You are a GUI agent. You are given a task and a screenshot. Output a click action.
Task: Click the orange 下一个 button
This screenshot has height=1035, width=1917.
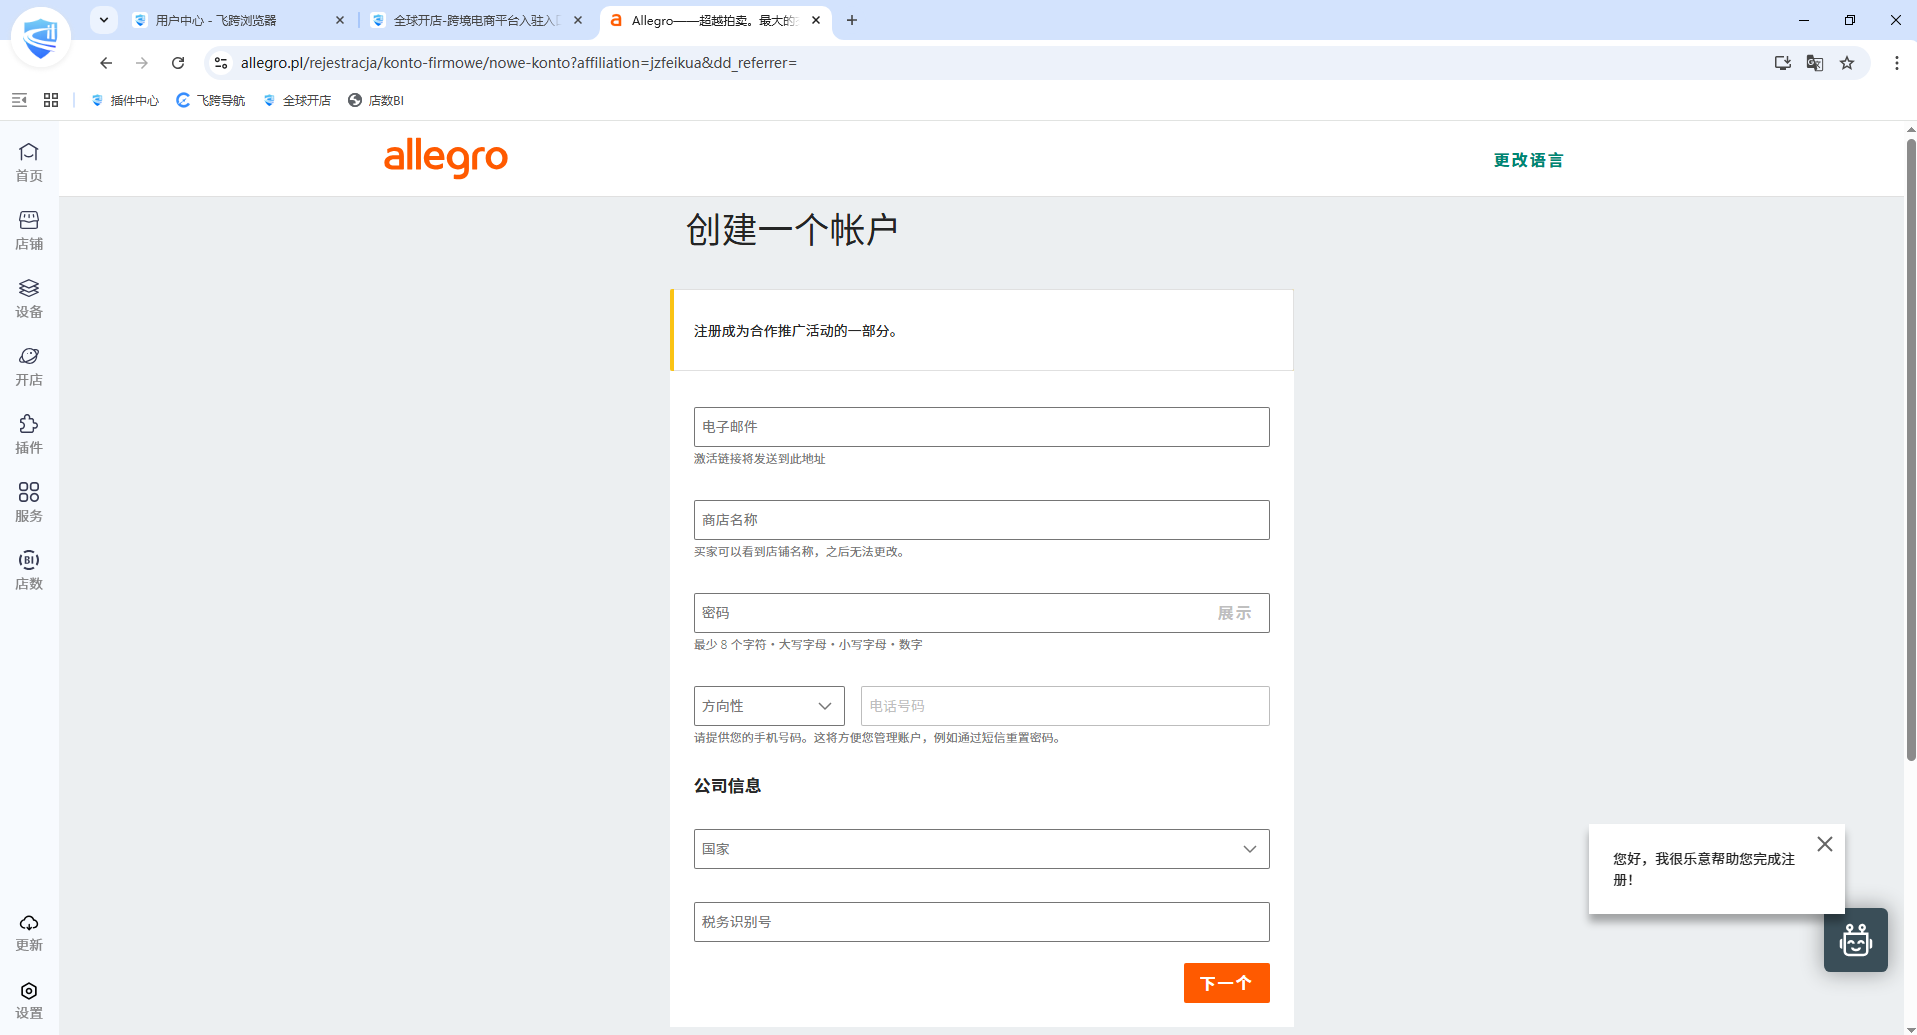pos(1227,983)
